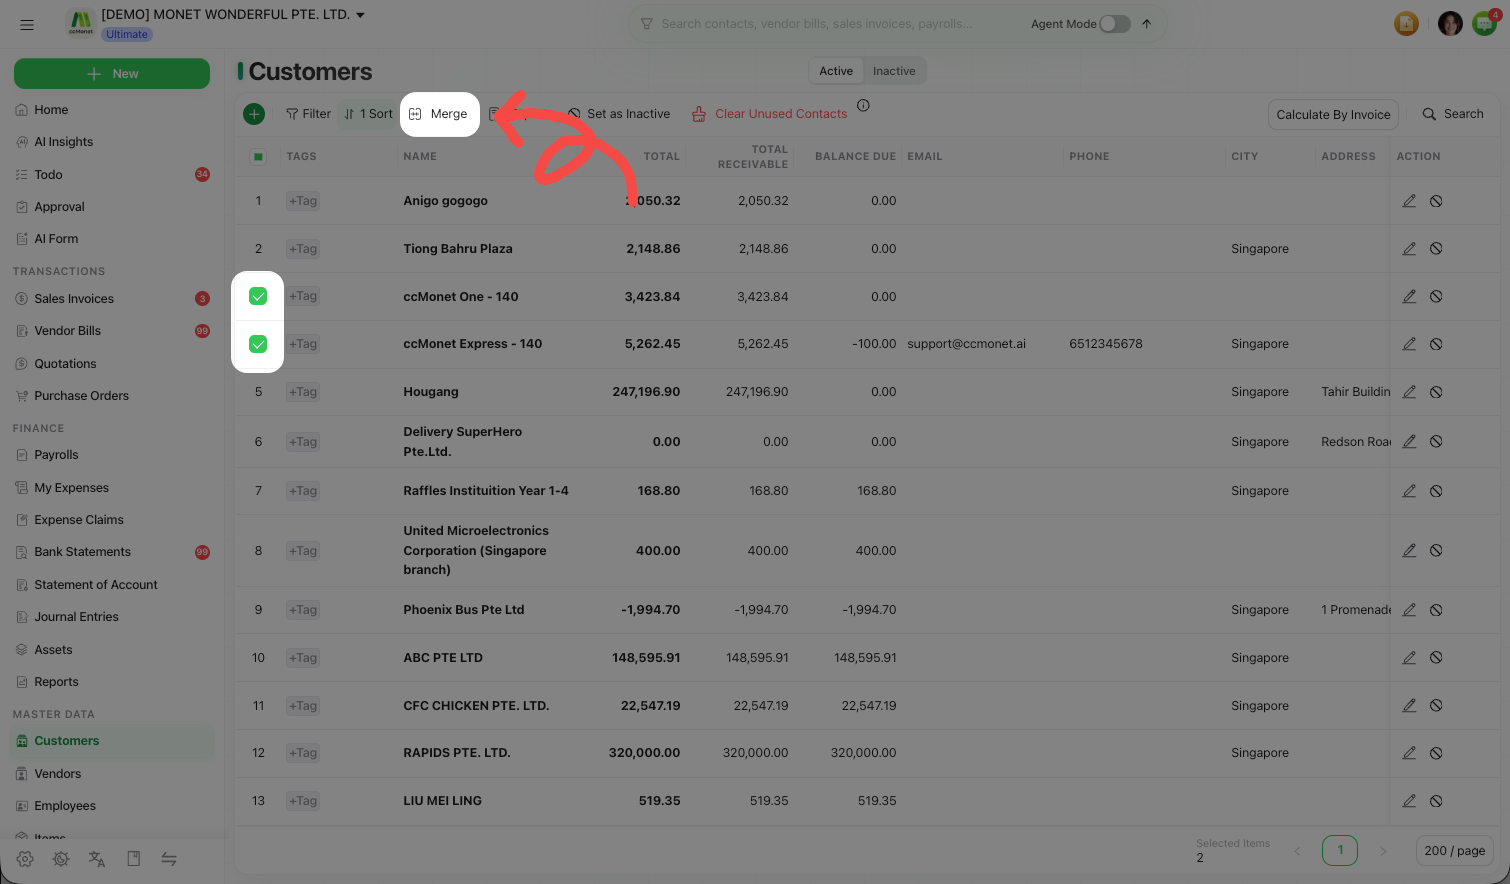The width and height of the screenshot is (1510, 884).
Task: Open the bookmark guide icon in sidebar footer
Action: click(133, 859)
